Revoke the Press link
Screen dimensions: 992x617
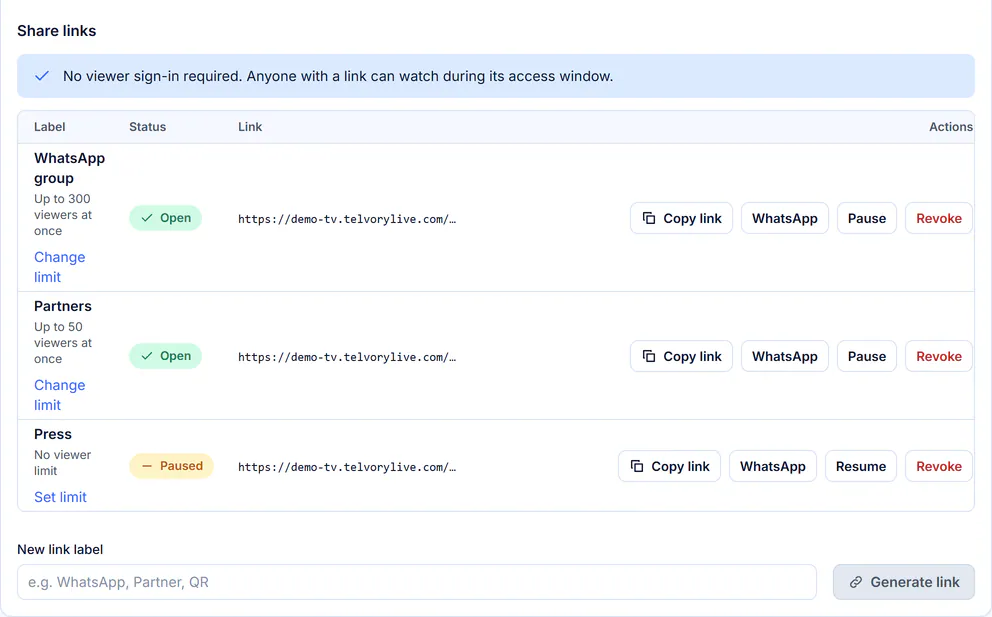click(x=939, y=466)
